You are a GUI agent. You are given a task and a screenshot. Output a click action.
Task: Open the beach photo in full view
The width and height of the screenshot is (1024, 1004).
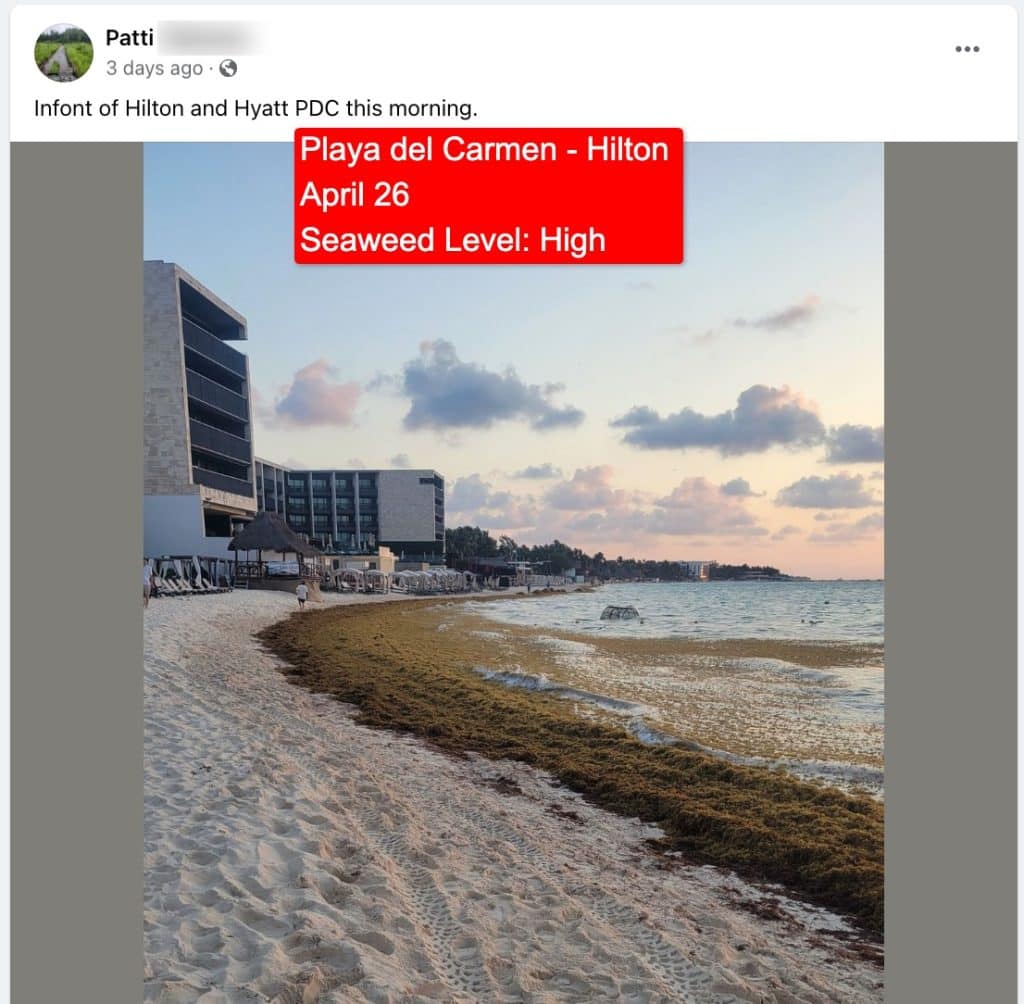tap(513, 572)
